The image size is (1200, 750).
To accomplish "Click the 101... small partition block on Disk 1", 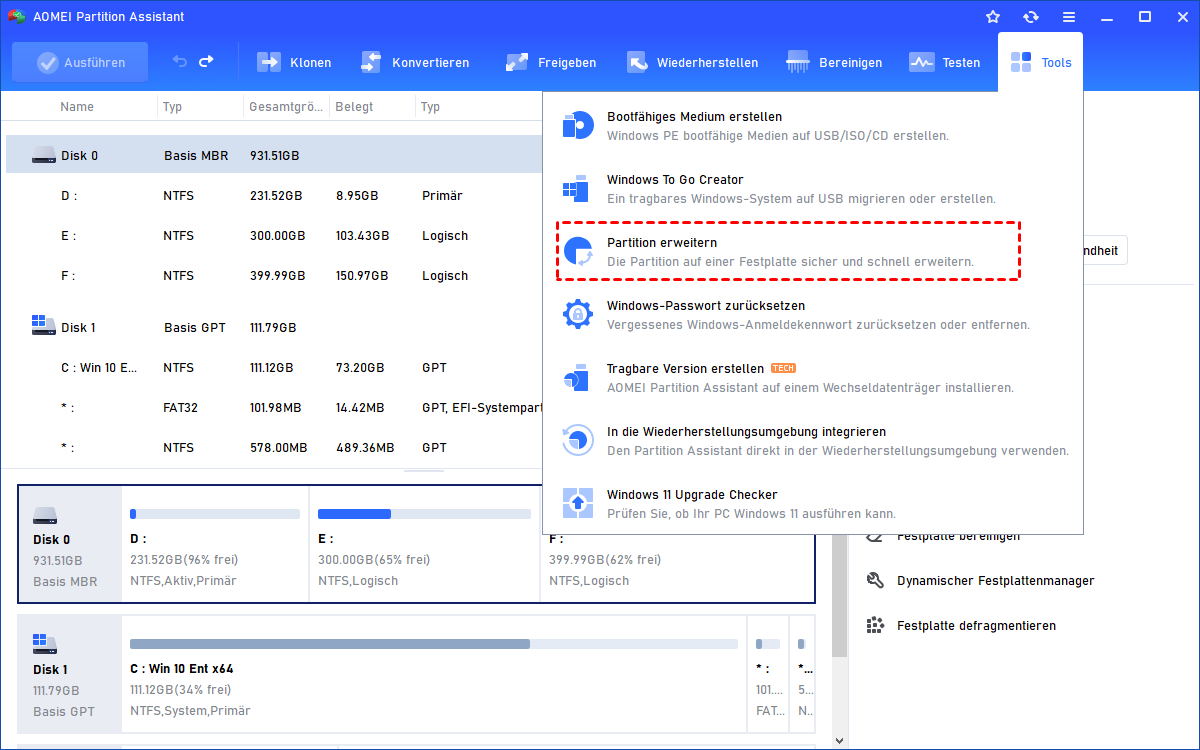I will [767, 673].
